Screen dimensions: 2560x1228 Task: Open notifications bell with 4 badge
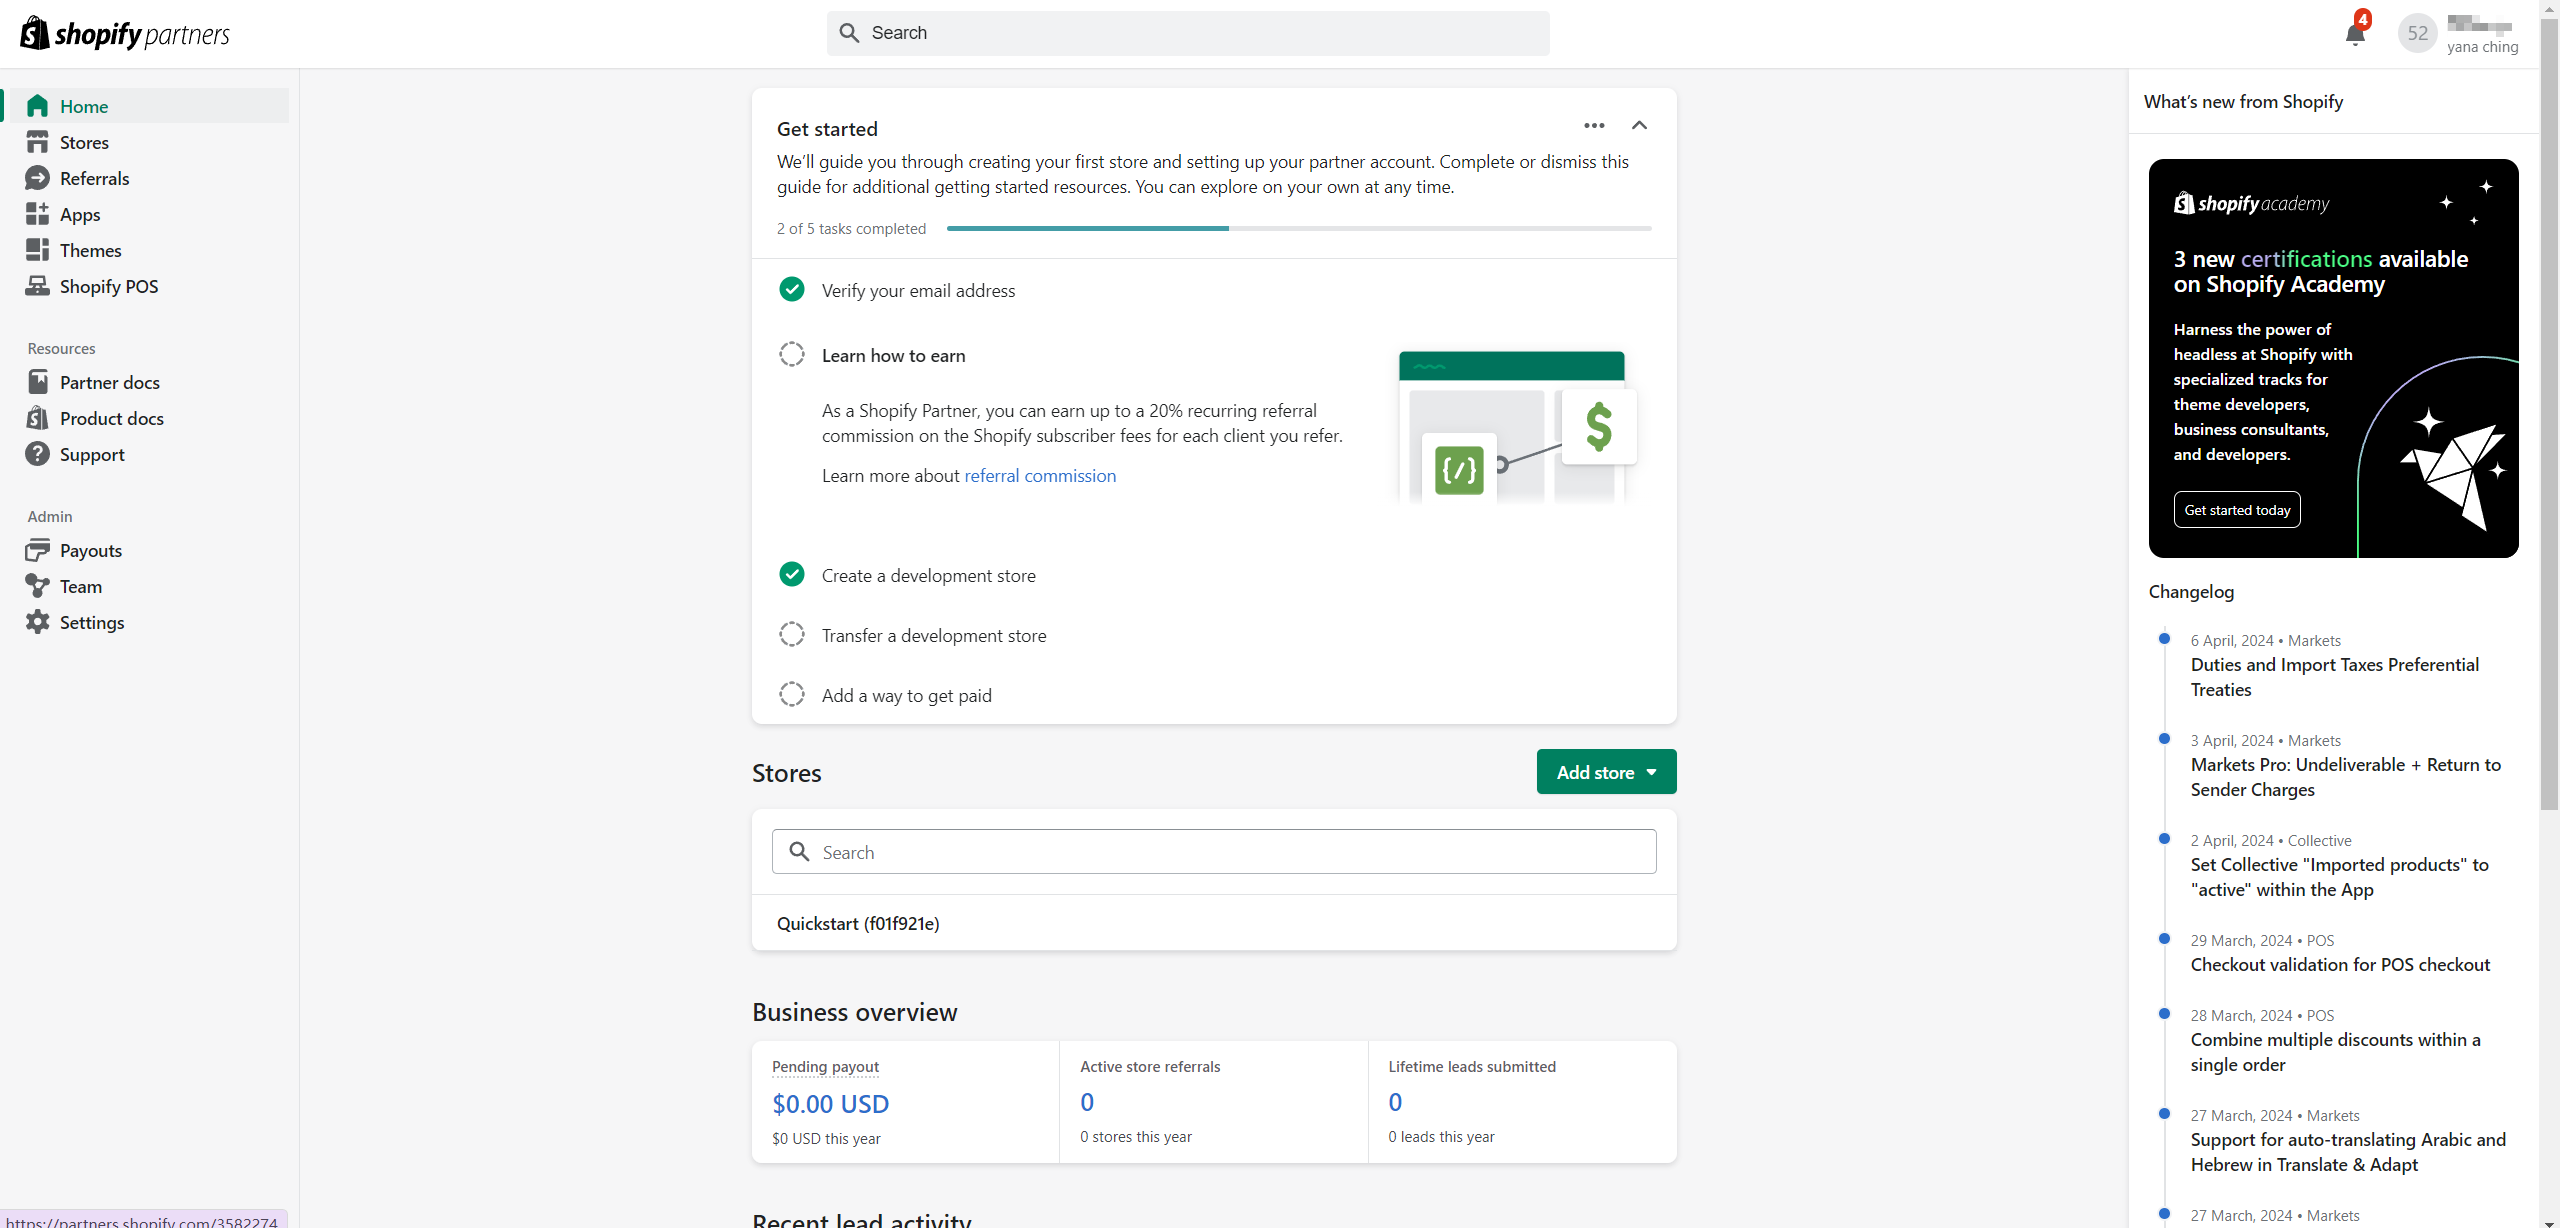point(2356,32)
